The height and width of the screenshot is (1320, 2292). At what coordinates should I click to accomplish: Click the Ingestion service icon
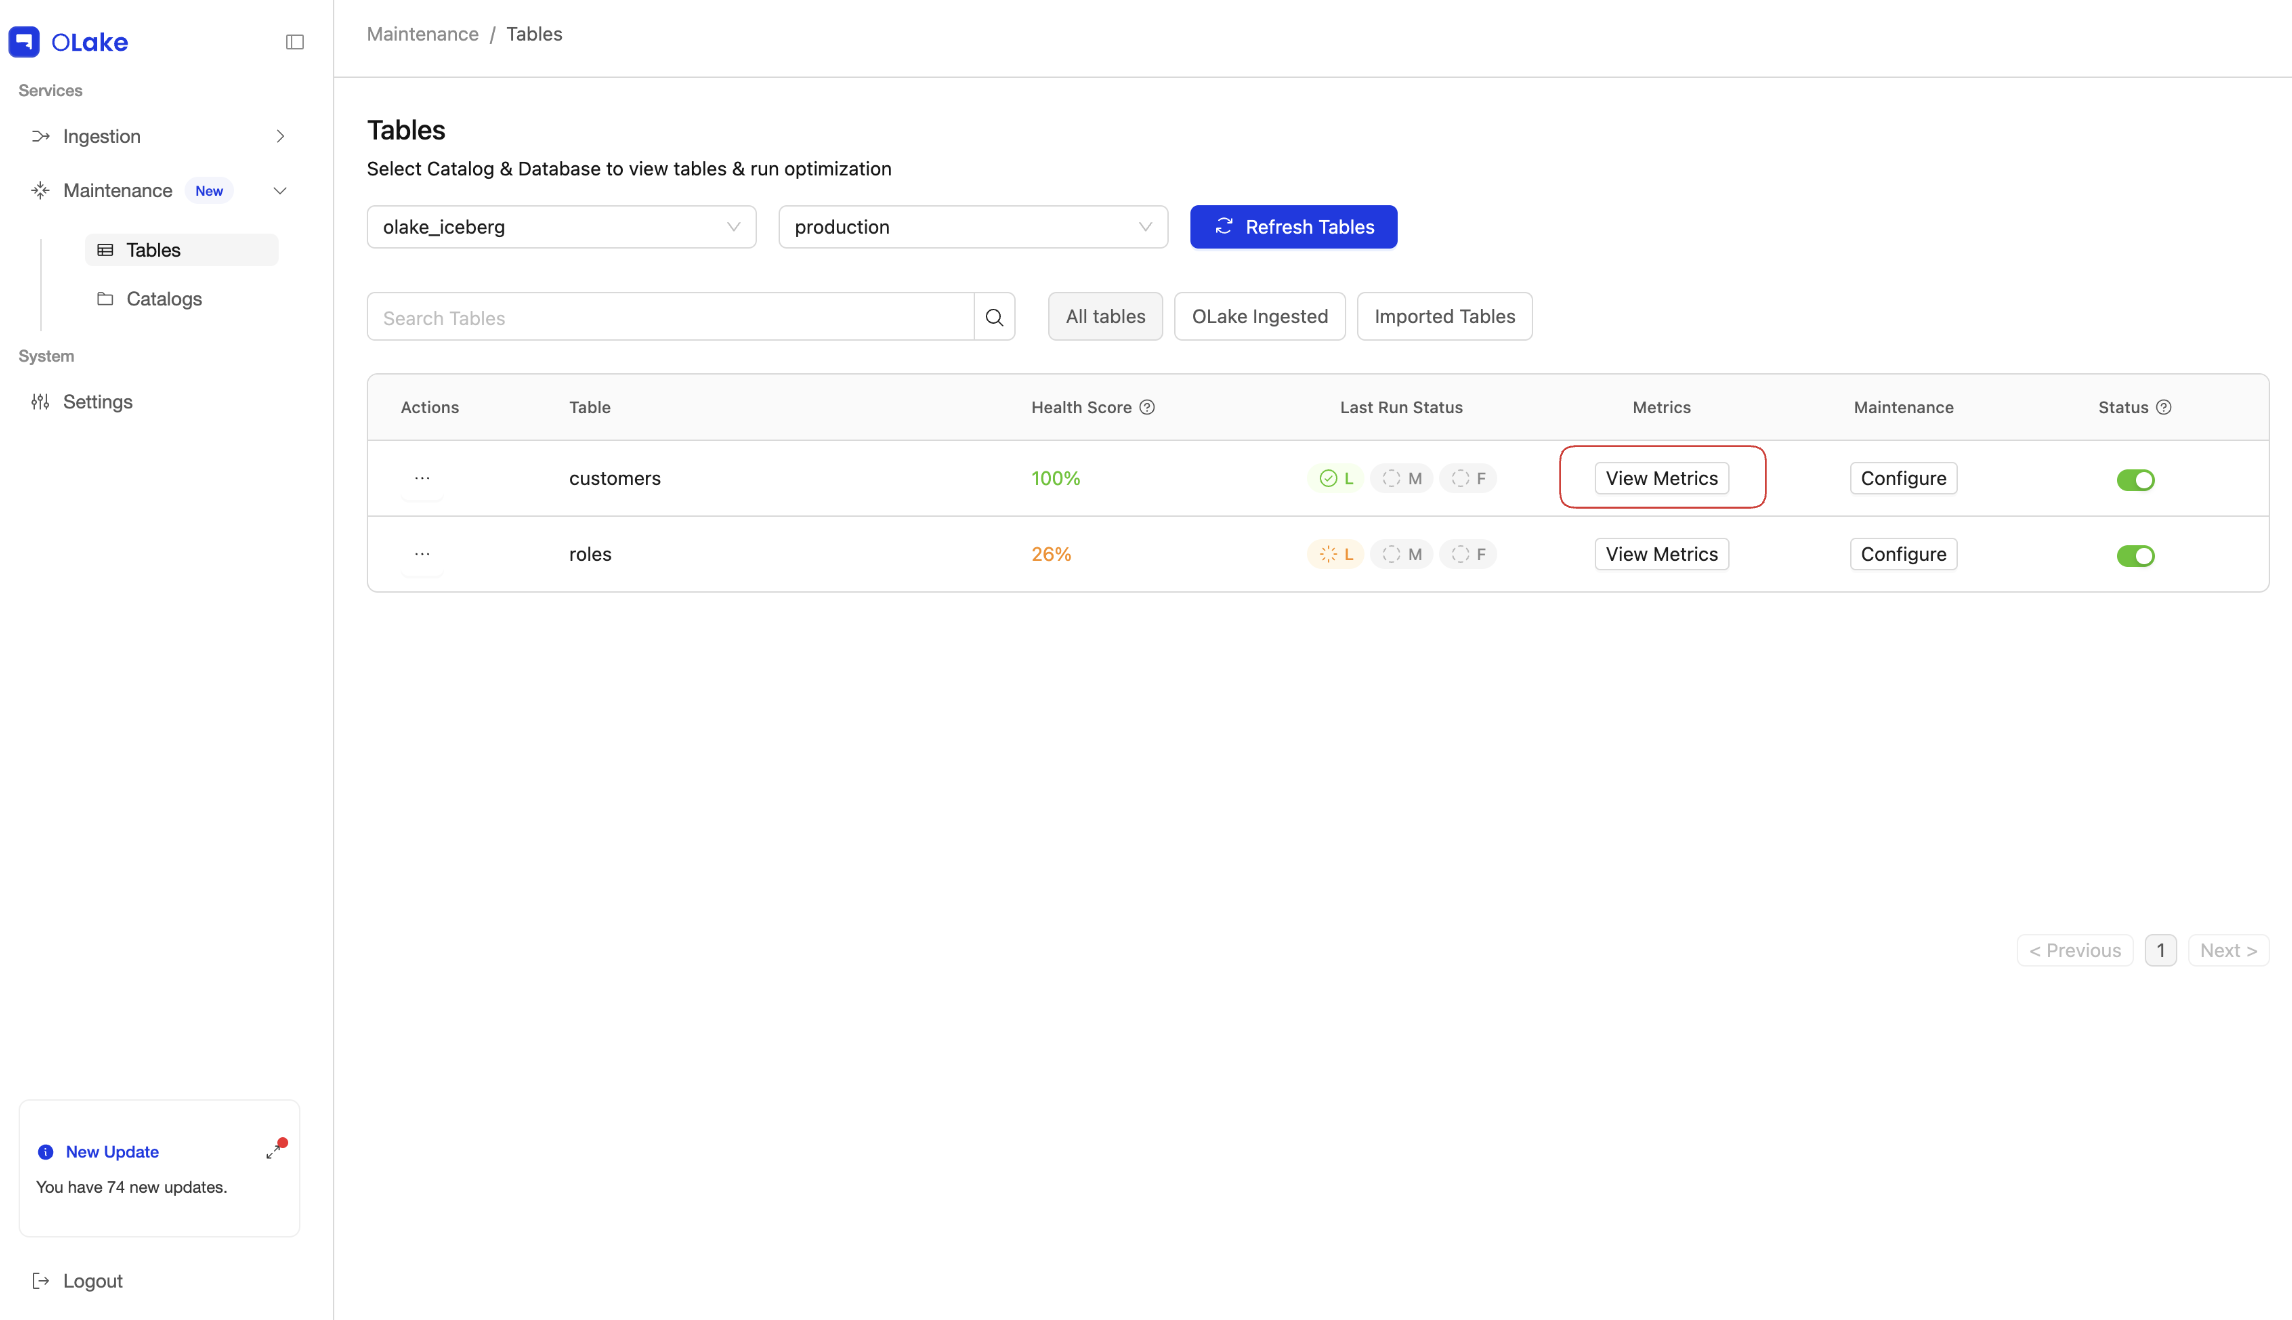(40, 136)
